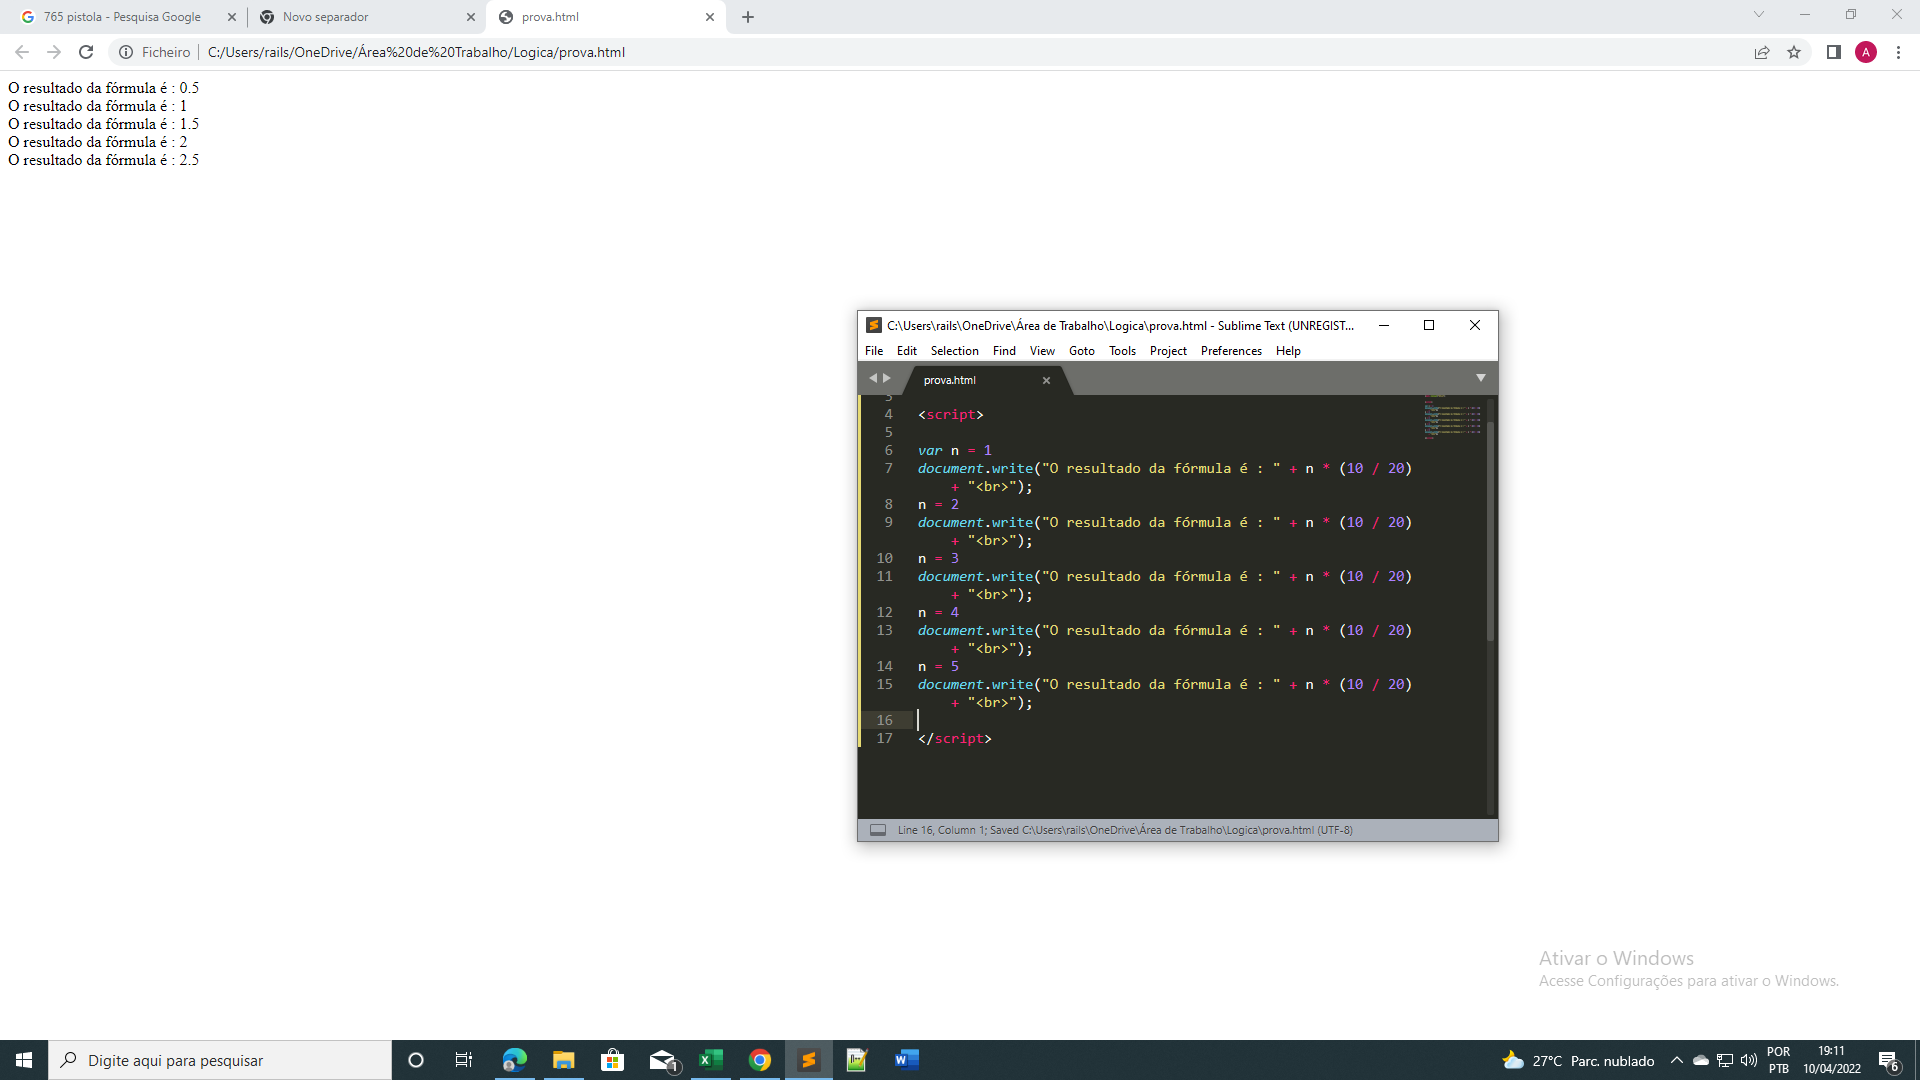
Task: Open Microsoft Store from taskbar
Action: pyautogui.click(x=612, y=1060)
